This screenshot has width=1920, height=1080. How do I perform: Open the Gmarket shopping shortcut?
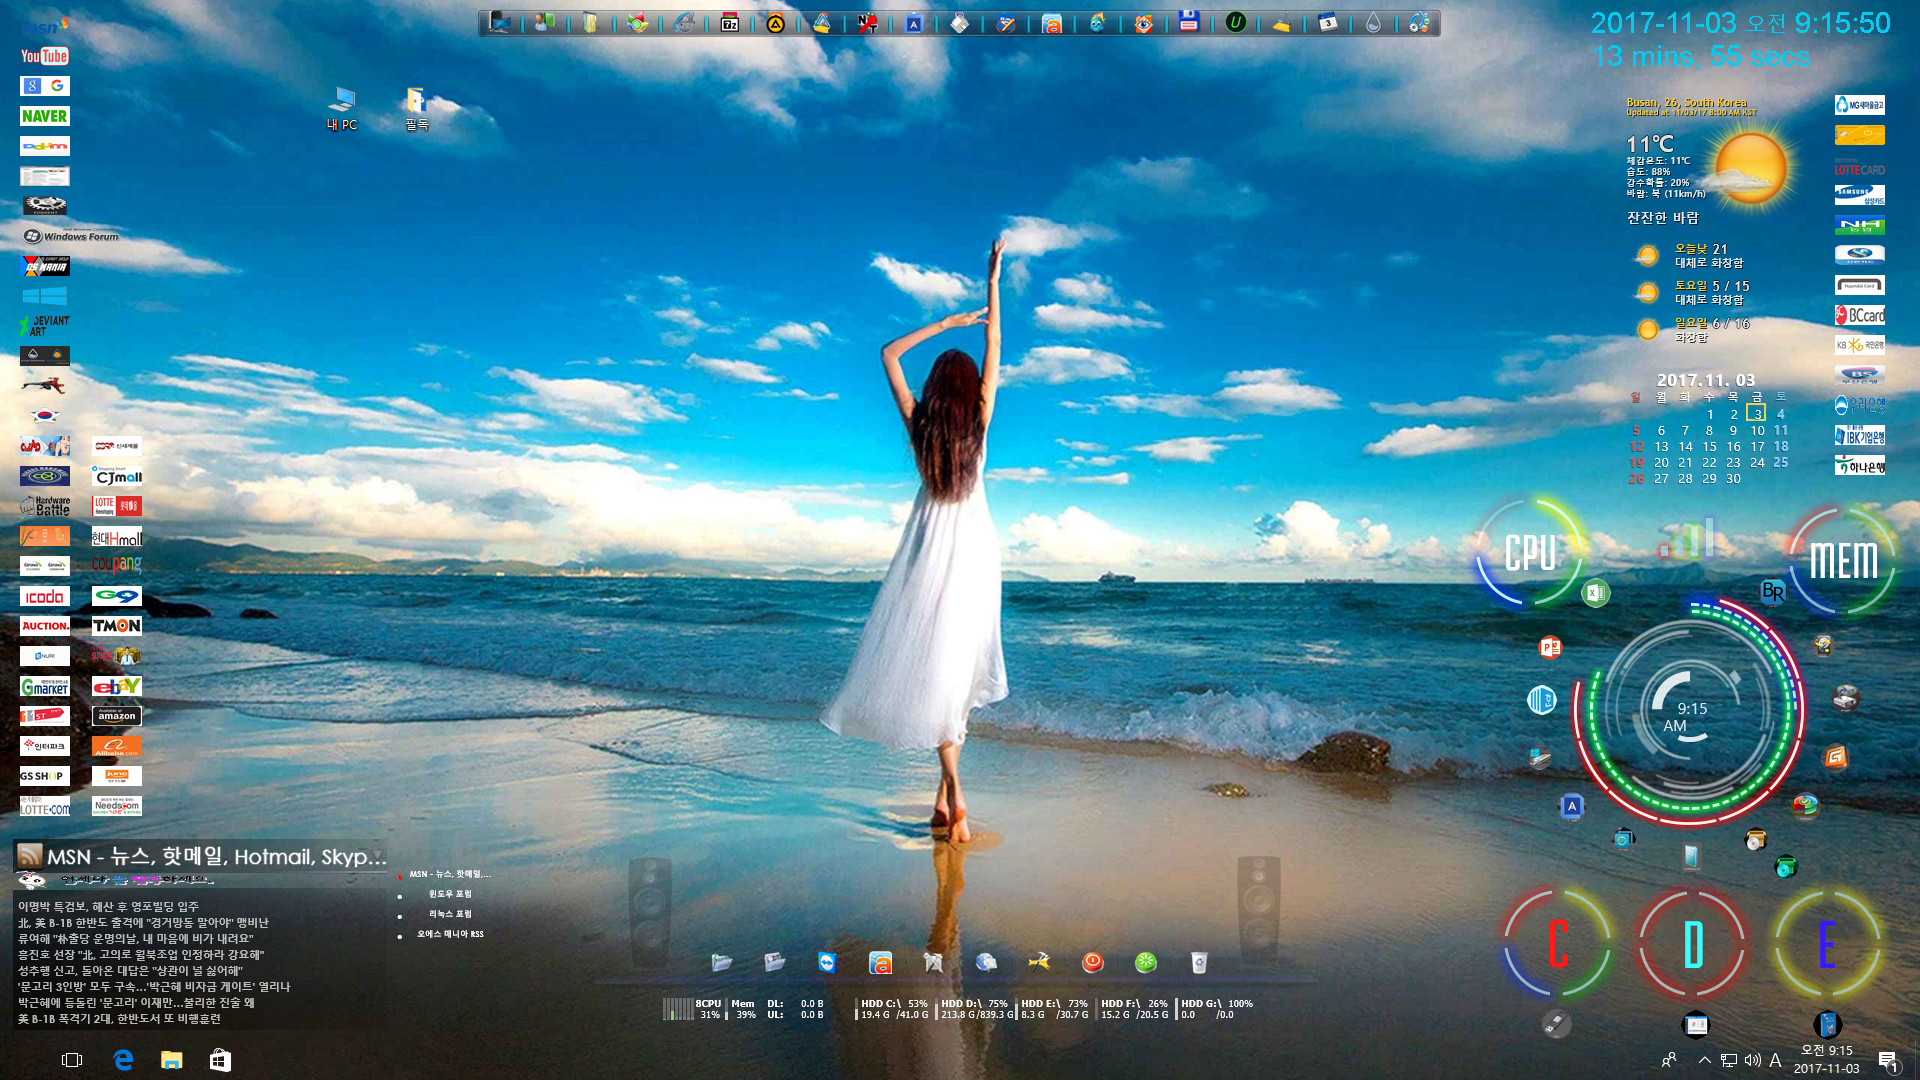pyautogui.click(x=45, y=687)
